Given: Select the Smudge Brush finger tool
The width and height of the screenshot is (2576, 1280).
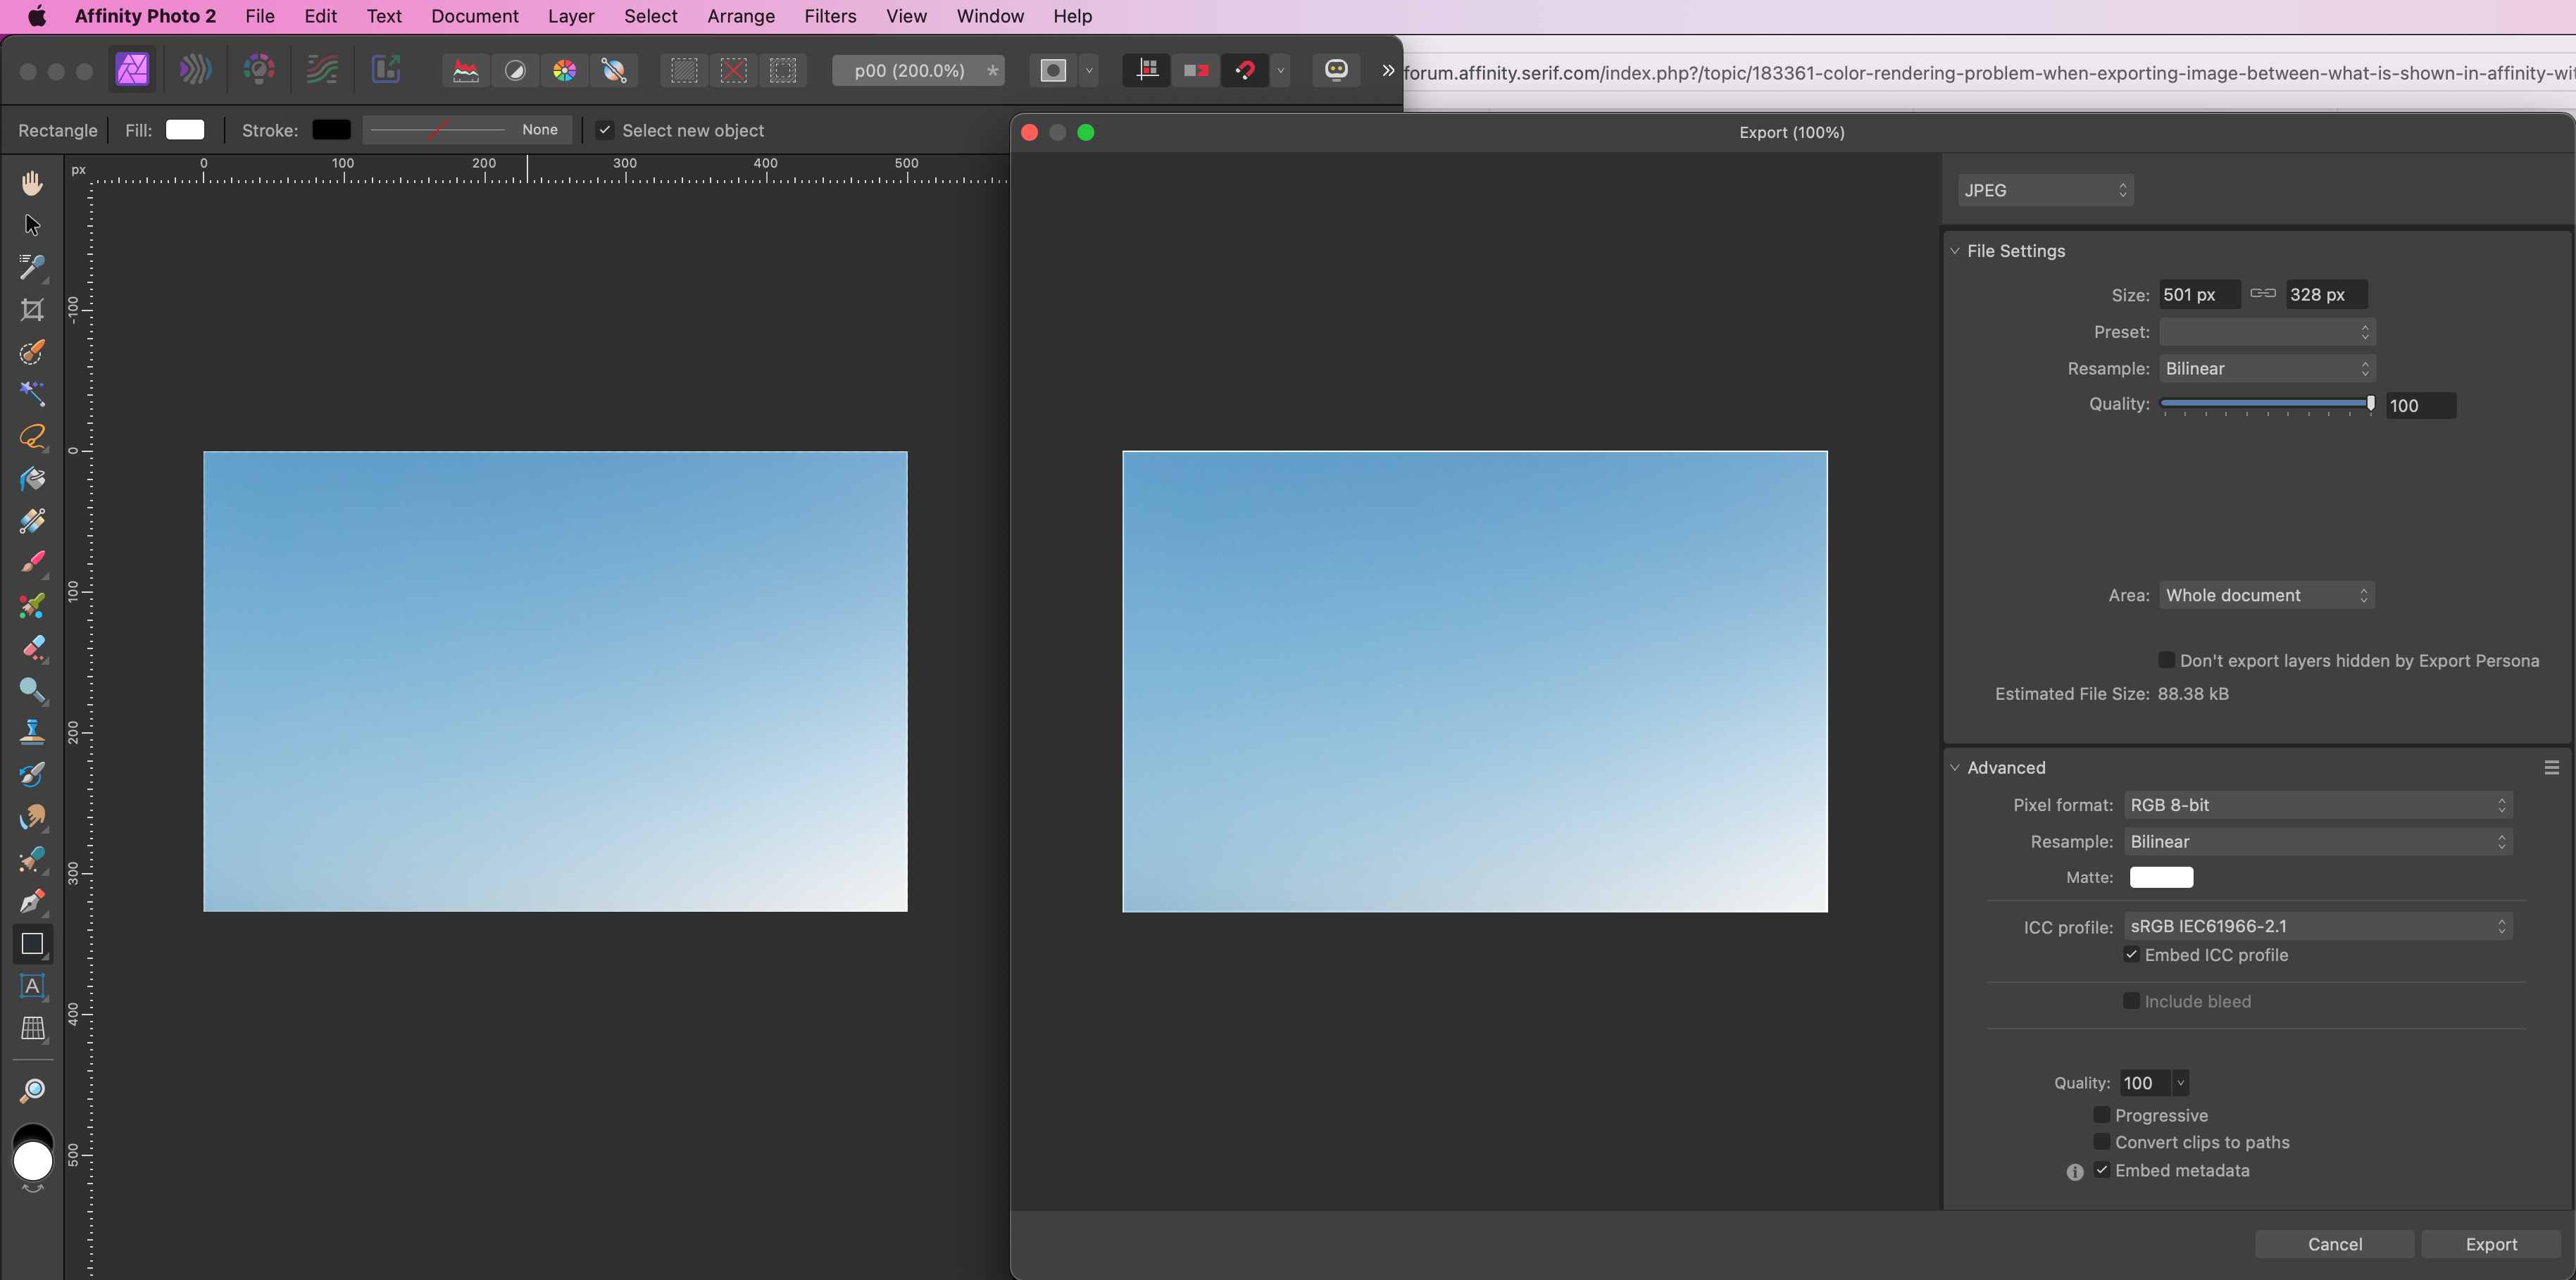Looking at the screenshot, I should click(32, 817).
